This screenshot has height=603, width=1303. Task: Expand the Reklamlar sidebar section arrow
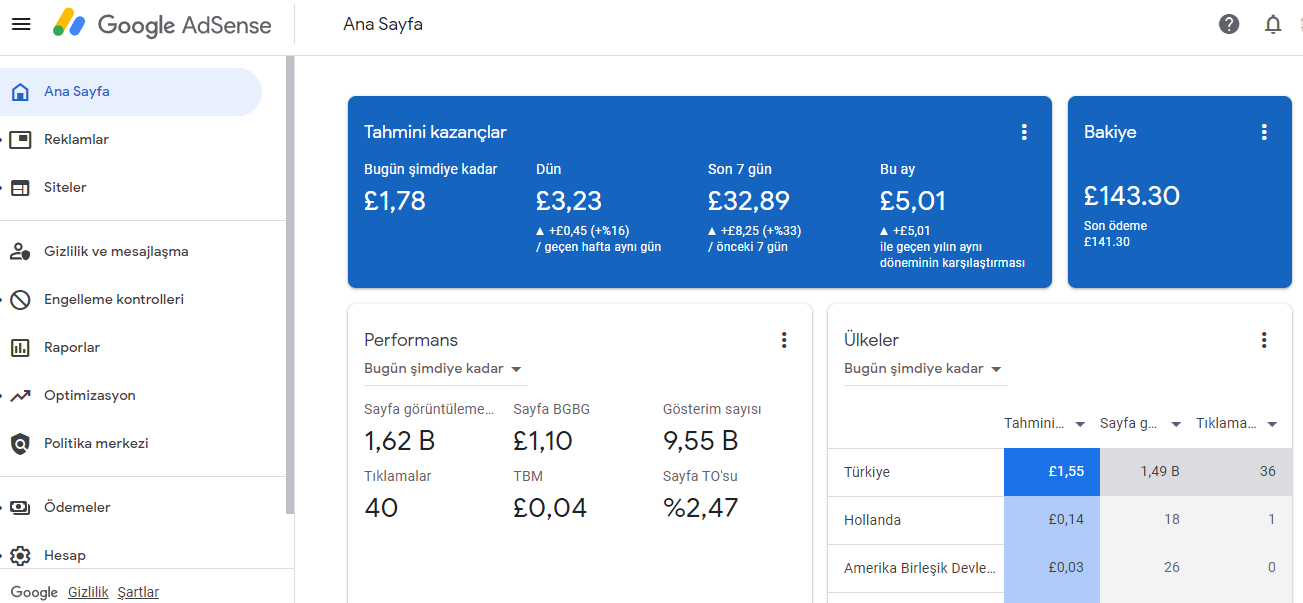pyautogui.click(x=2, y=140)
